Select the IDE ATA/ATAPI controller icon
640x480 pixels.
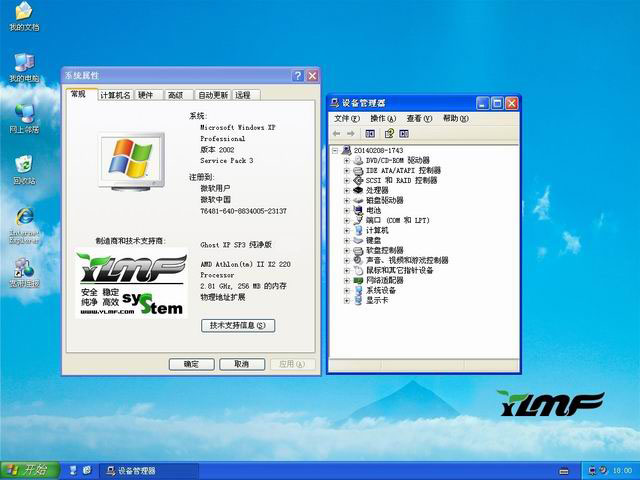pyautogui.click(x=358, y=170)
